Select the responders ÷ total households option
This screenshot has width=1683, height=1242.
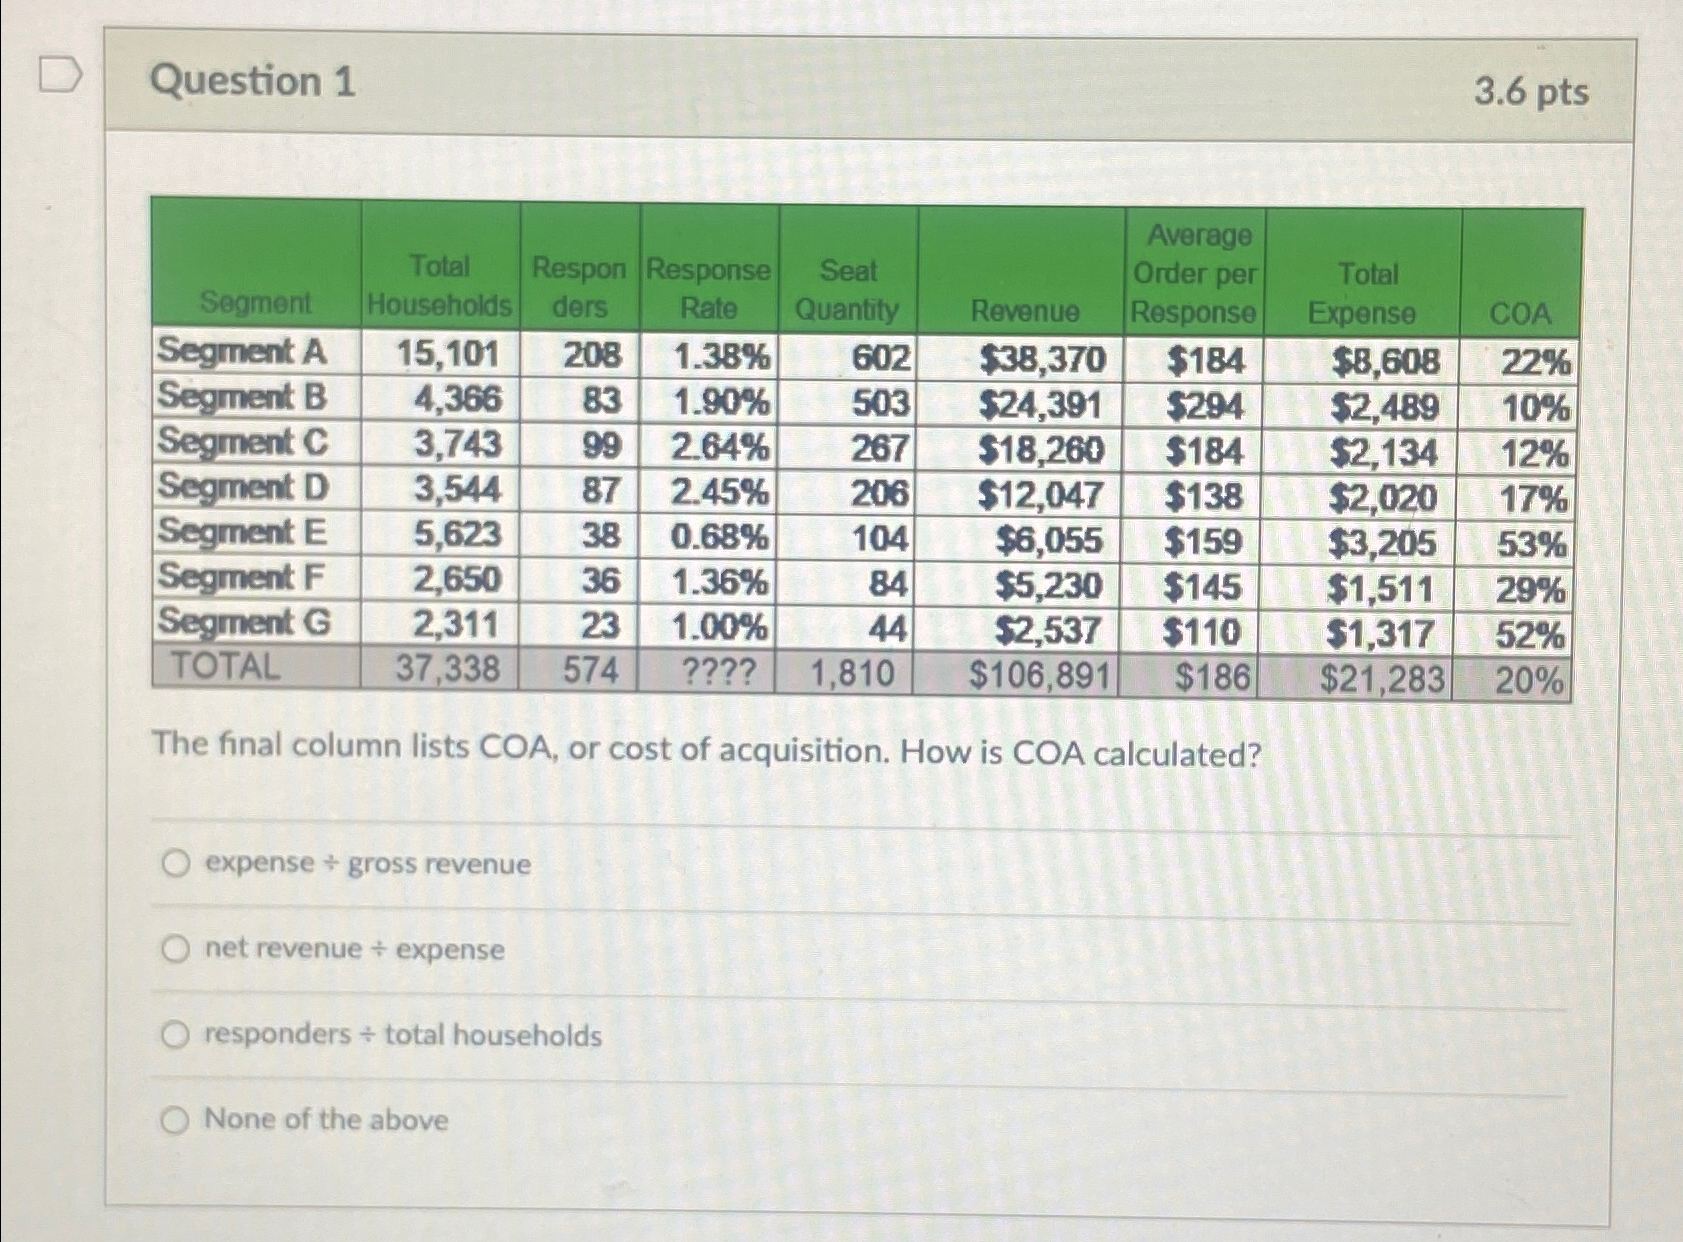(x=176, y=1034)
